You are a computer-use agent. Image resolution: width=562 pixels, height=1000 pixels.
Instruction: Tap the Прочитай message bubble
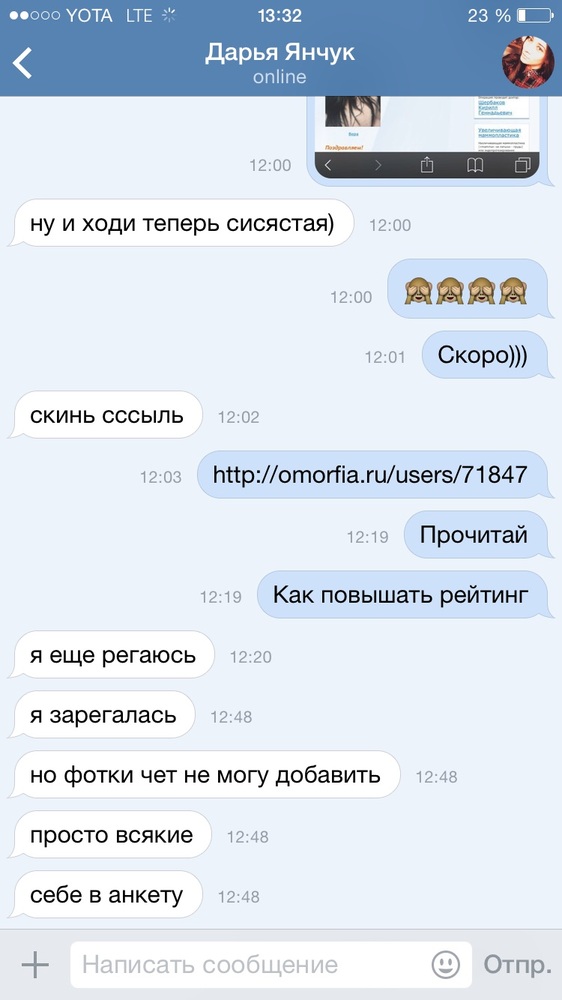pos(474,534)
